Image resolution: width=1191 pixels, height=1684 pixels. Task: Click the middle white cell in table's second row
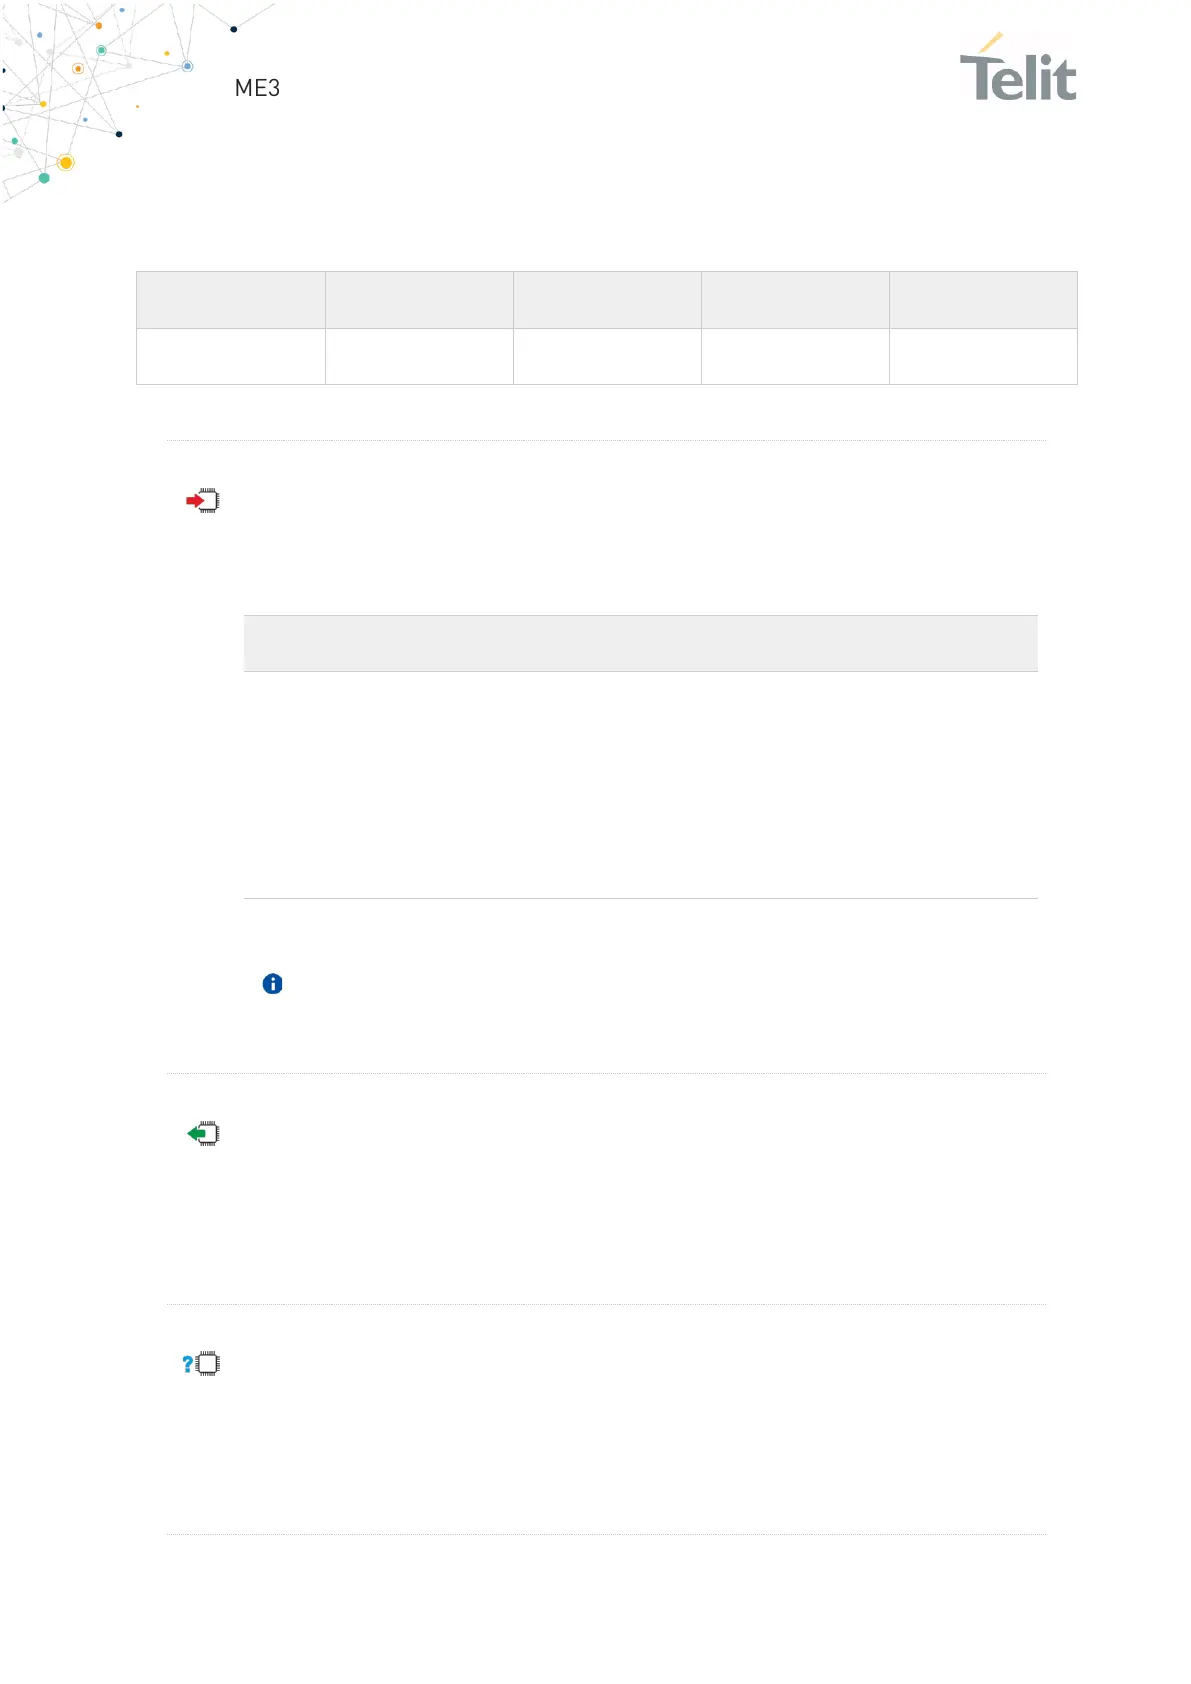(607, 357)
